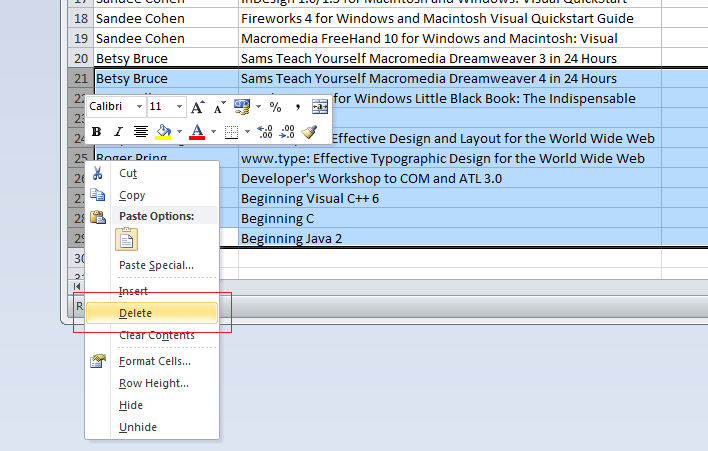Click Increase Decimal icon

pos(265,132)
